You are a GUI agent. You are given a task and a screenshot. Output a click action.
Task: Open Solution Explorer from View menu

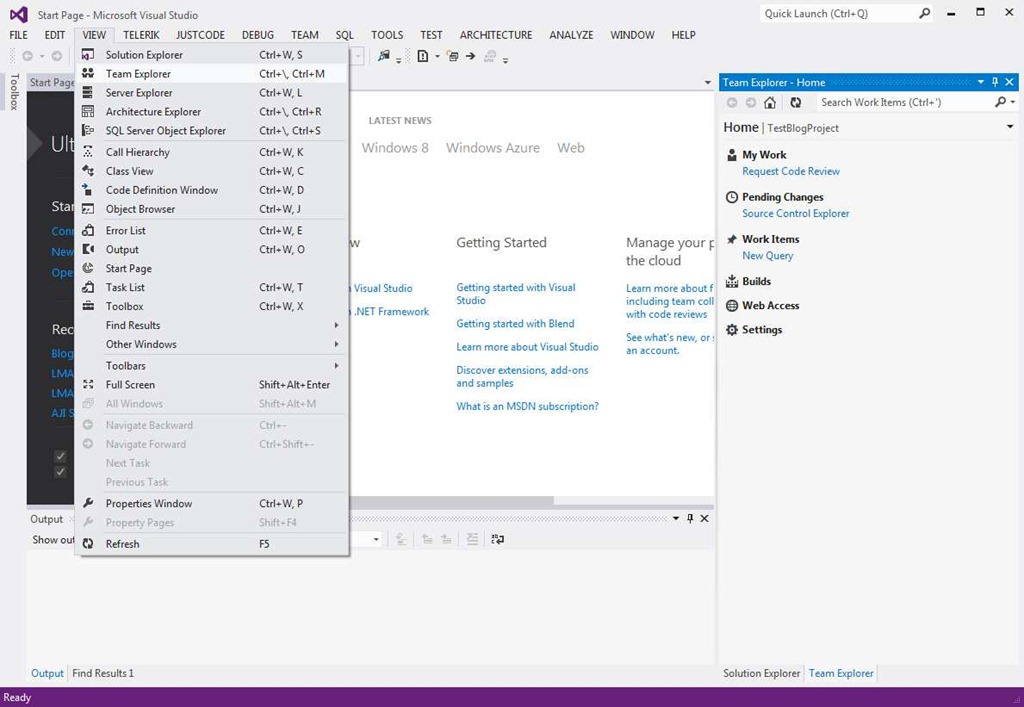(212, 55)
